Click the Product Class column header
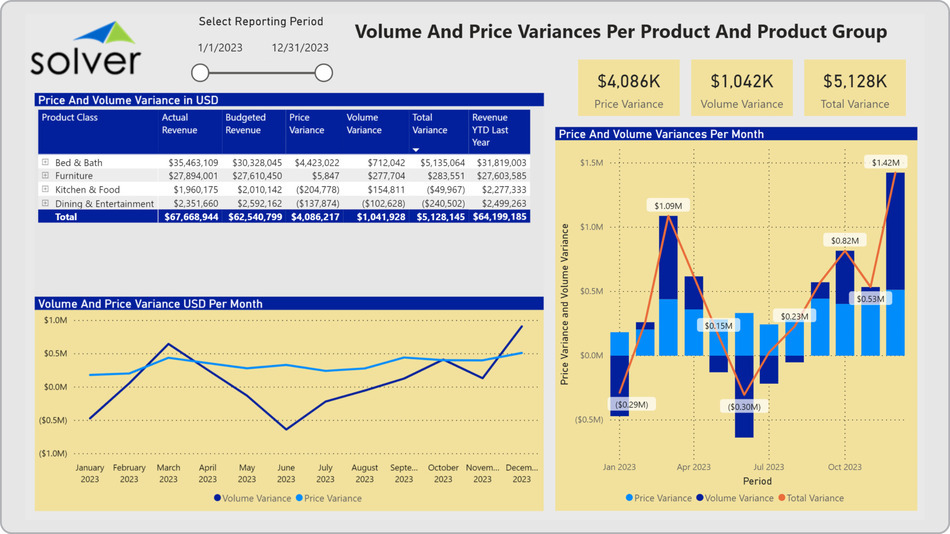Viewport: 950px width, 534px height. (69, 118)
